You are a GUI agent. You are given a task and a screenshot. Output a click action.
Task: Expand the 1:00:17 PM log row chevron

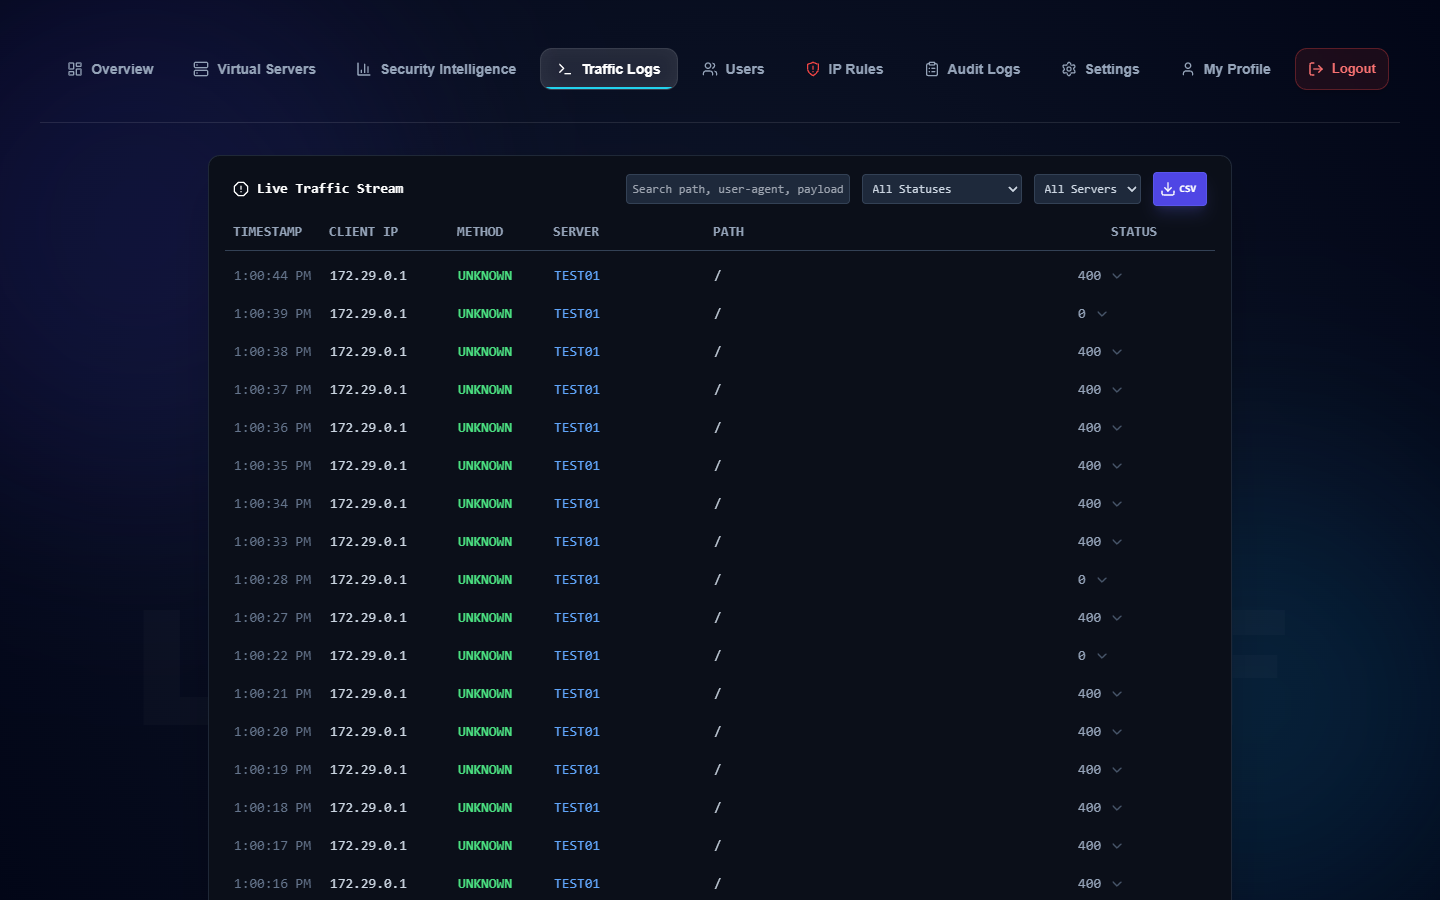coord(1117,846)
